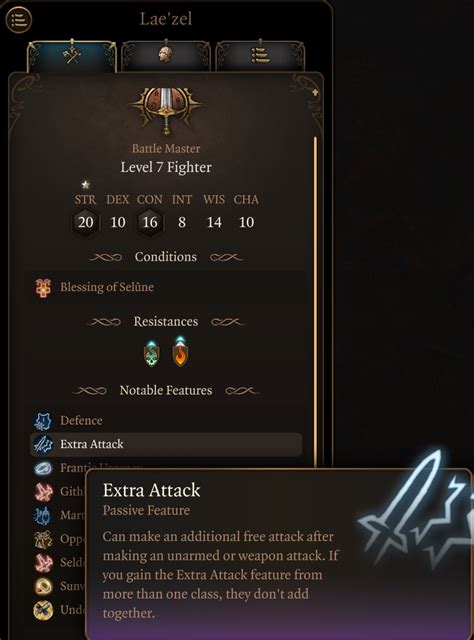
Task: Click the CON ability score 16
Action: coord(150,222)
